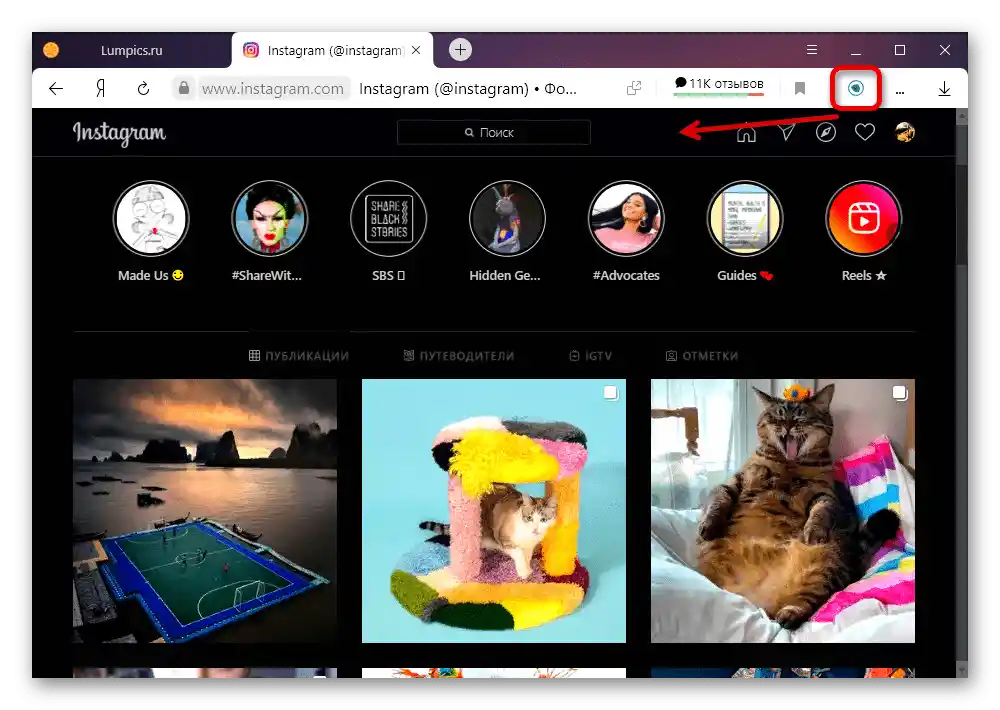
Task: Select the ОТМЕТКИ tab
Action: pos(702,355)
